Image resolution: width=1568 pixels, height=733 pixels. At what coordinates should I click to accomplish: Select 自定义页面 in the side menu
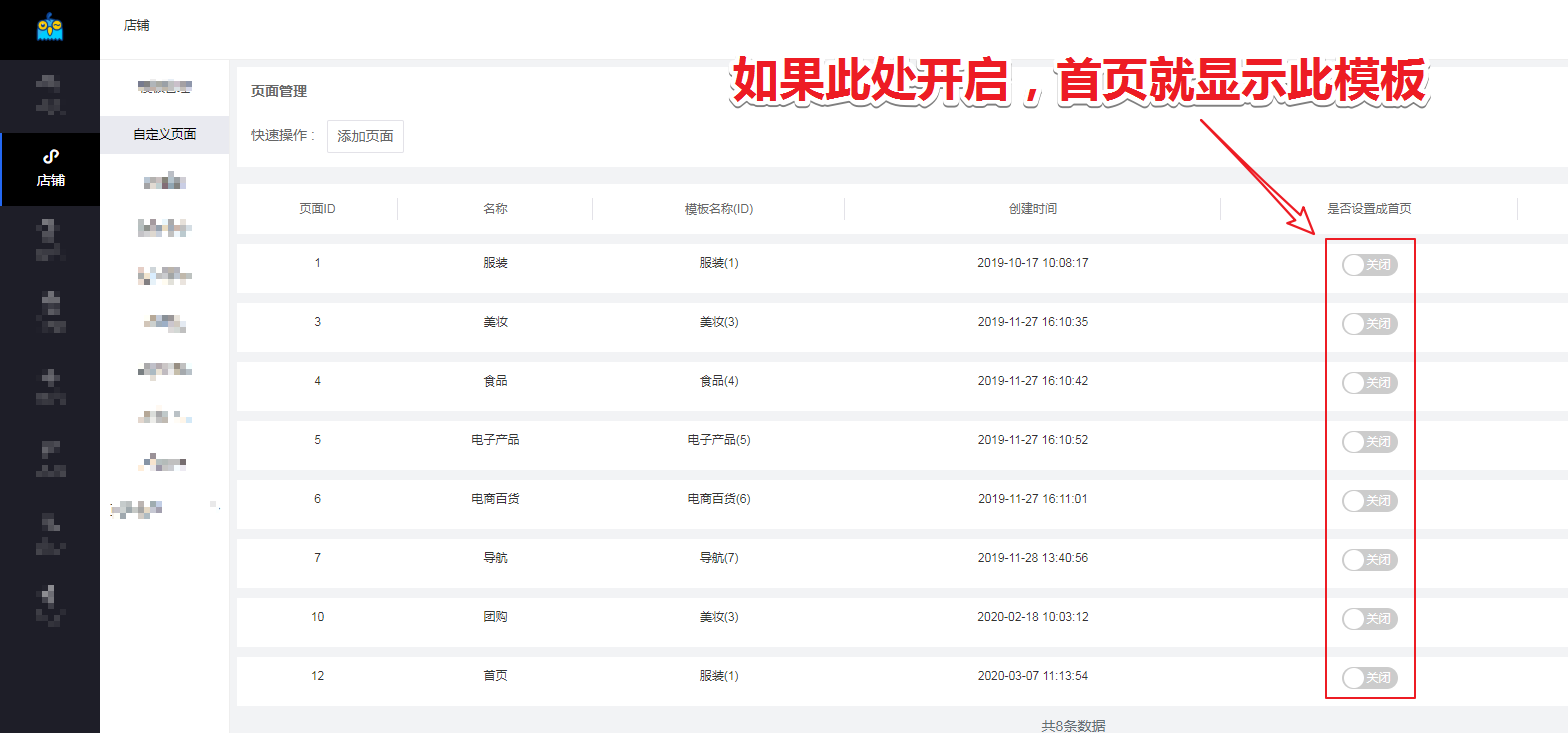164,134
